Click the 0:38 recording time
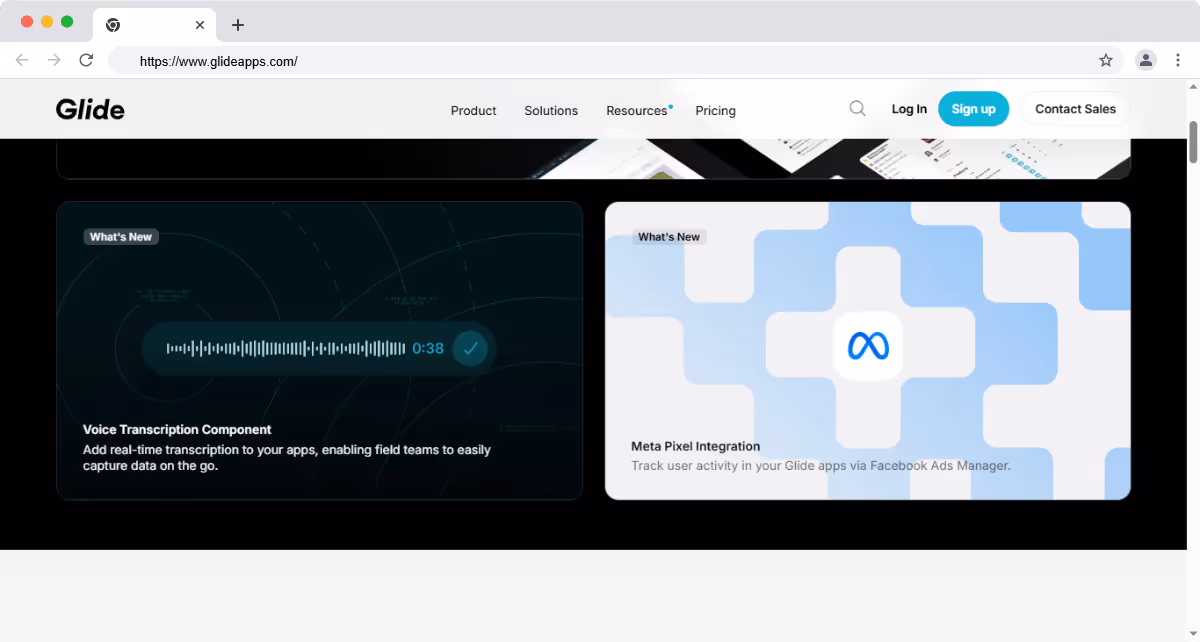 pos(428,348)
